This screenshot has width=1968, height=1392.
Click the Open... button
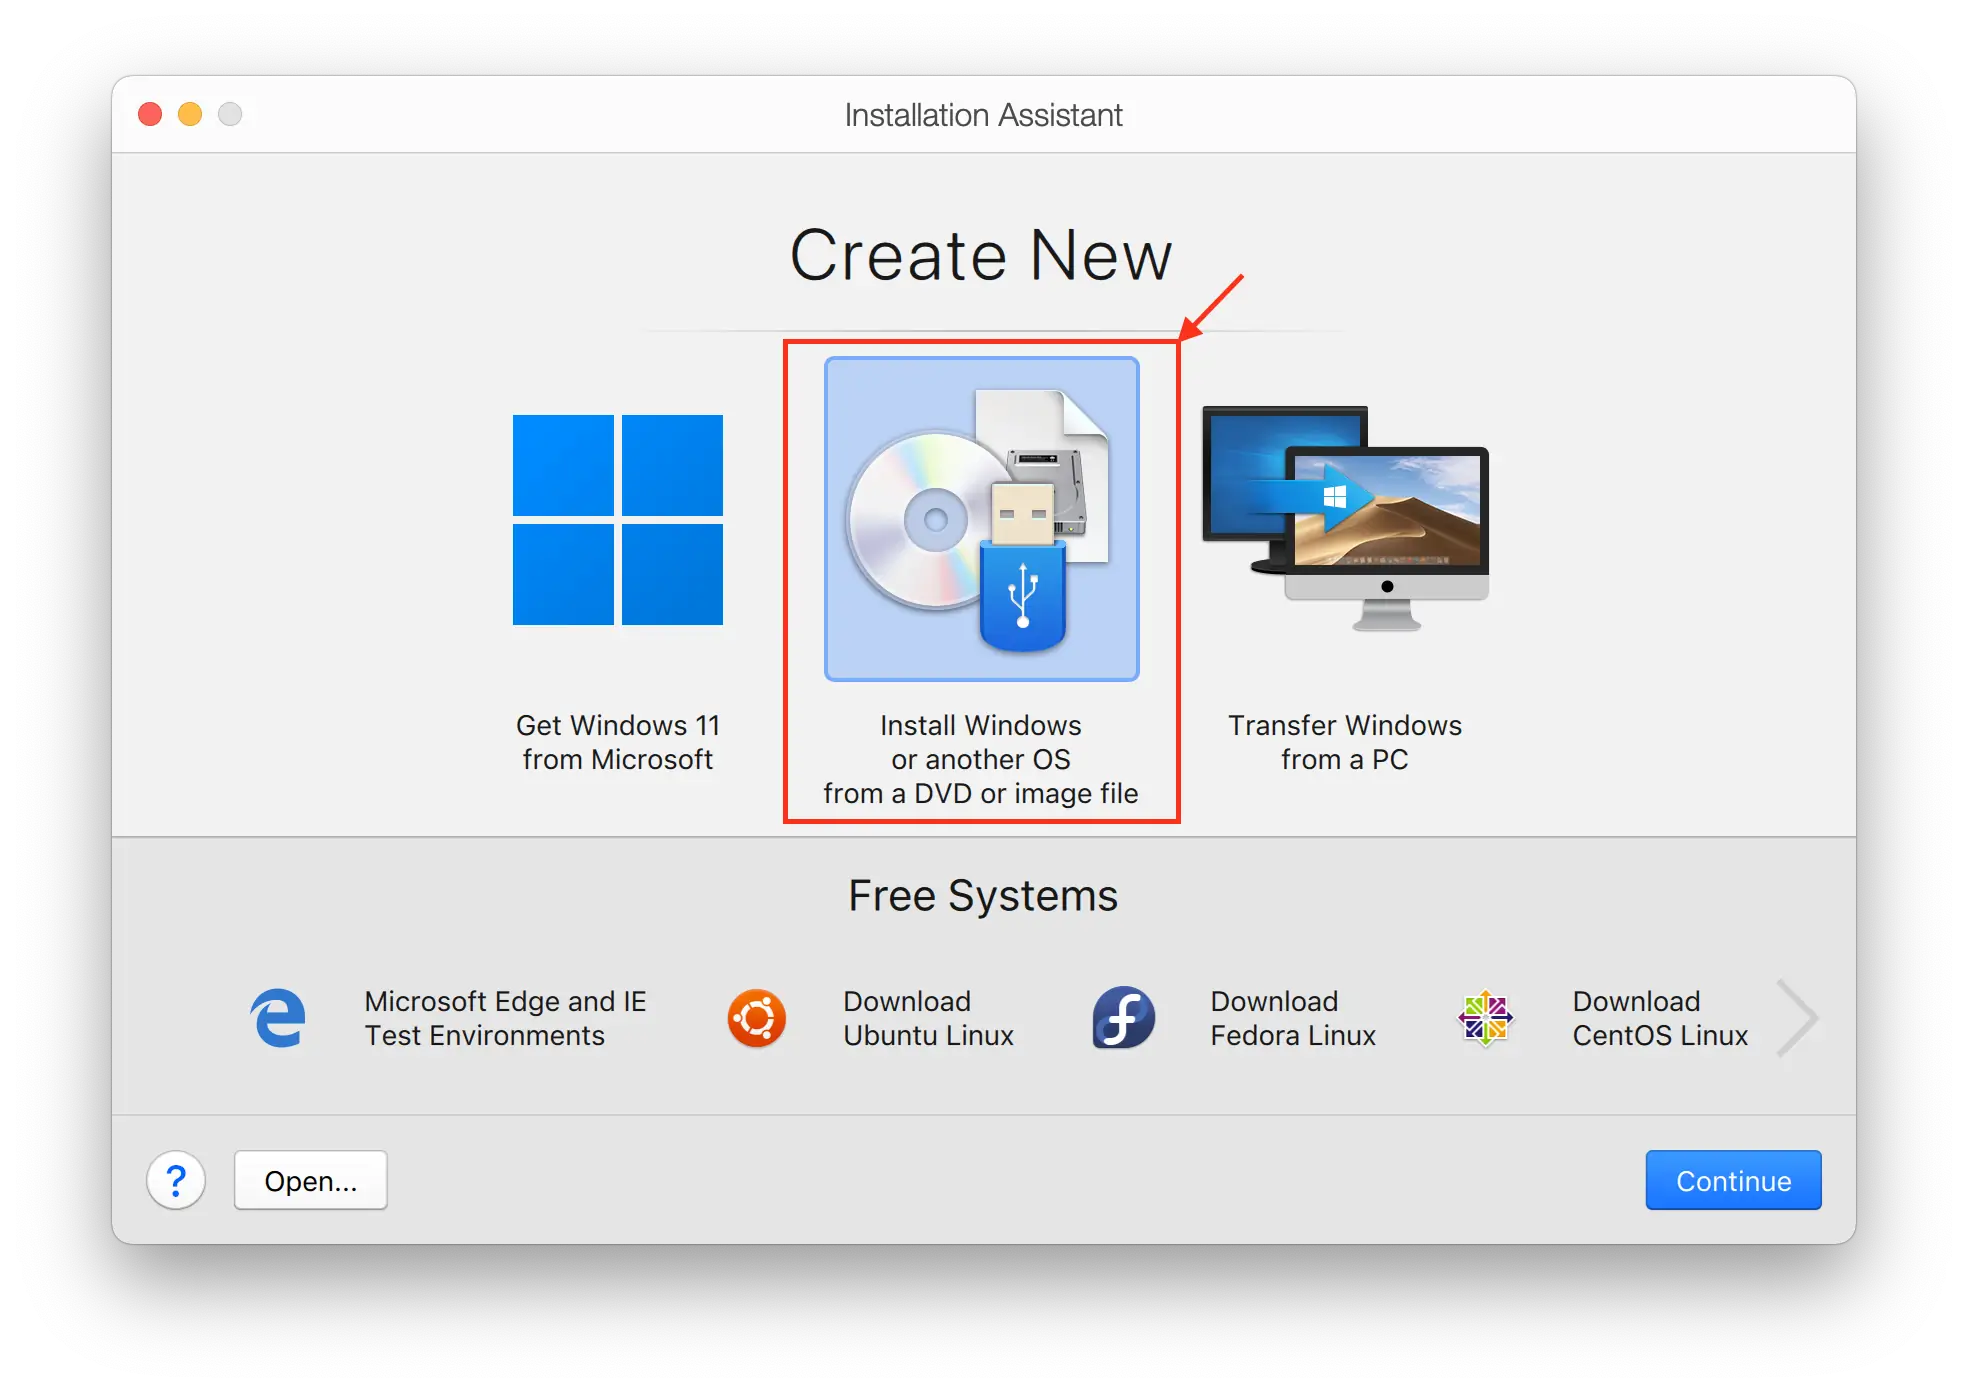click(x=310, y=1180)
